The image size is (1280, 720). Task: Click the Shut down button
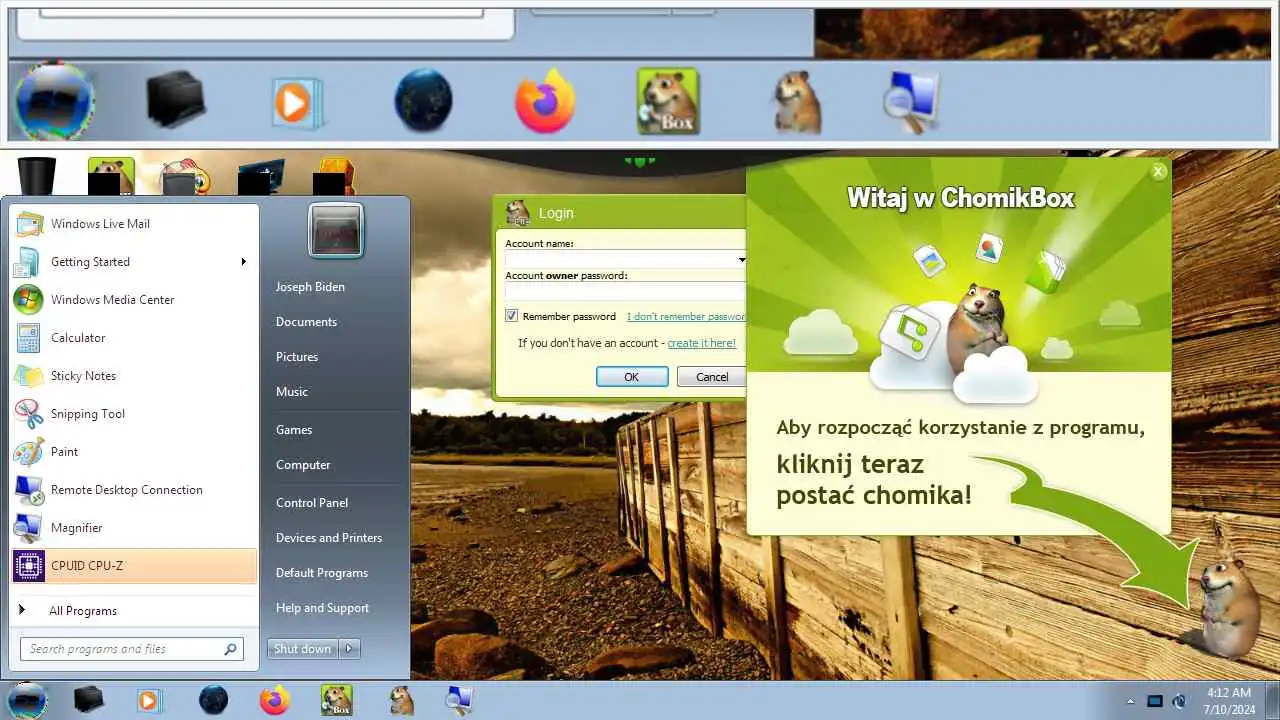tap(302, 649)
